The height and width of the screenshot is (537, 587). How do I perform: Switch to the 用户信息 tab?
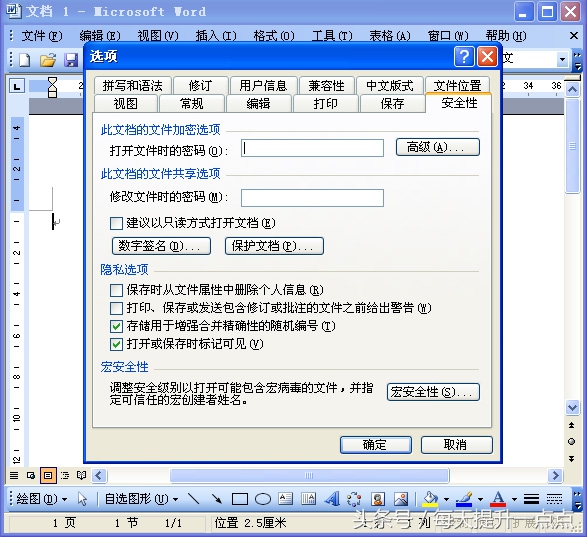click(x=264, y=86)
